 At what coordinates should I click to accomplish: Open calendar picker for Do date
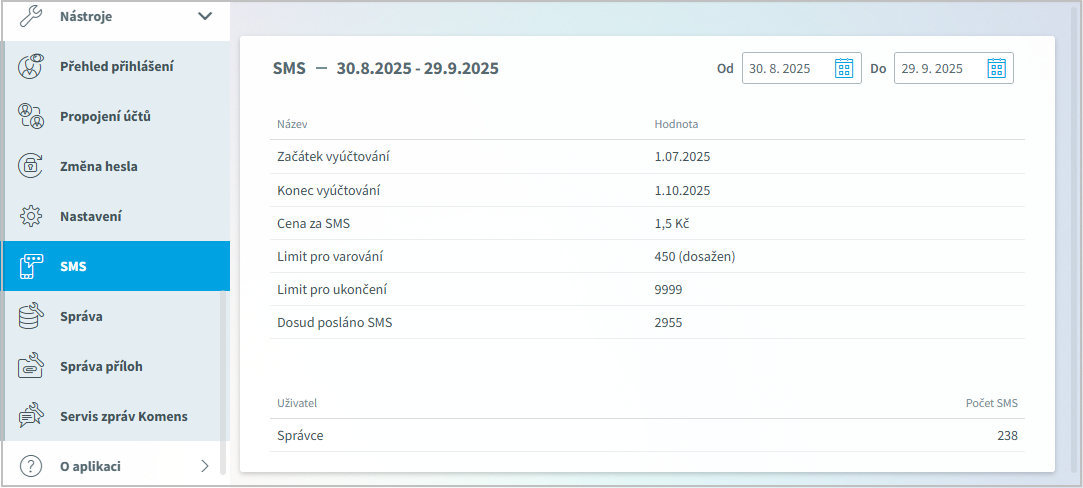click(996, 68)
